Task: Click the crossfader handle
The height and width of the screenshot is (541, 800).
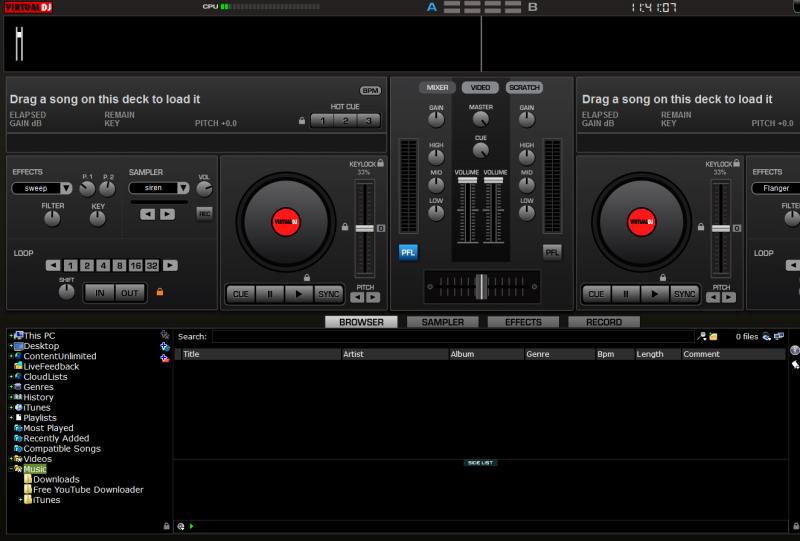Action: click(481, 286)
